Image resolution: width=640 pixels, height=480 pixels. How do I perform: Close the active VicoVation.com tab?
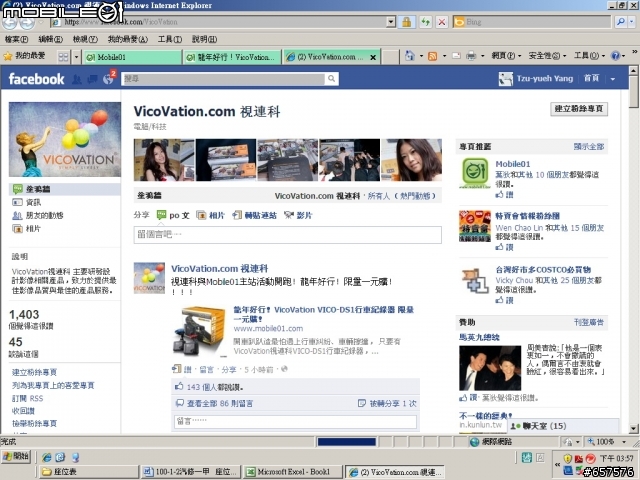tap(373, 58)
